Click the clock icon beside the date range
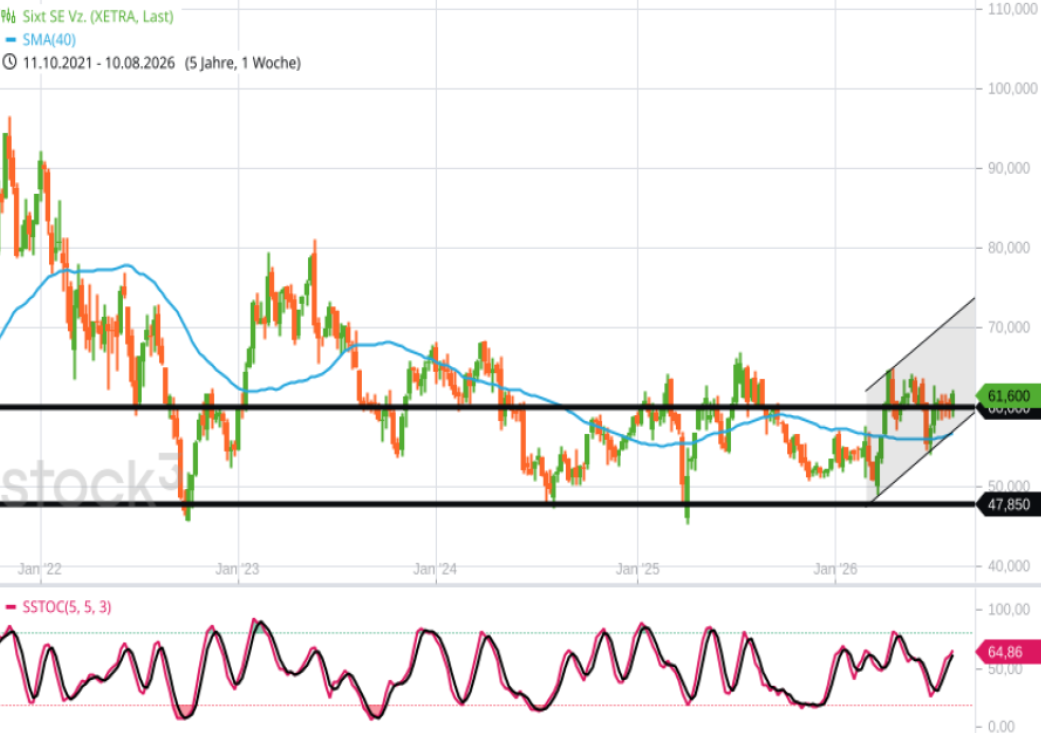Viewport: 1041px width, 733px height. [x=9, y=62]
